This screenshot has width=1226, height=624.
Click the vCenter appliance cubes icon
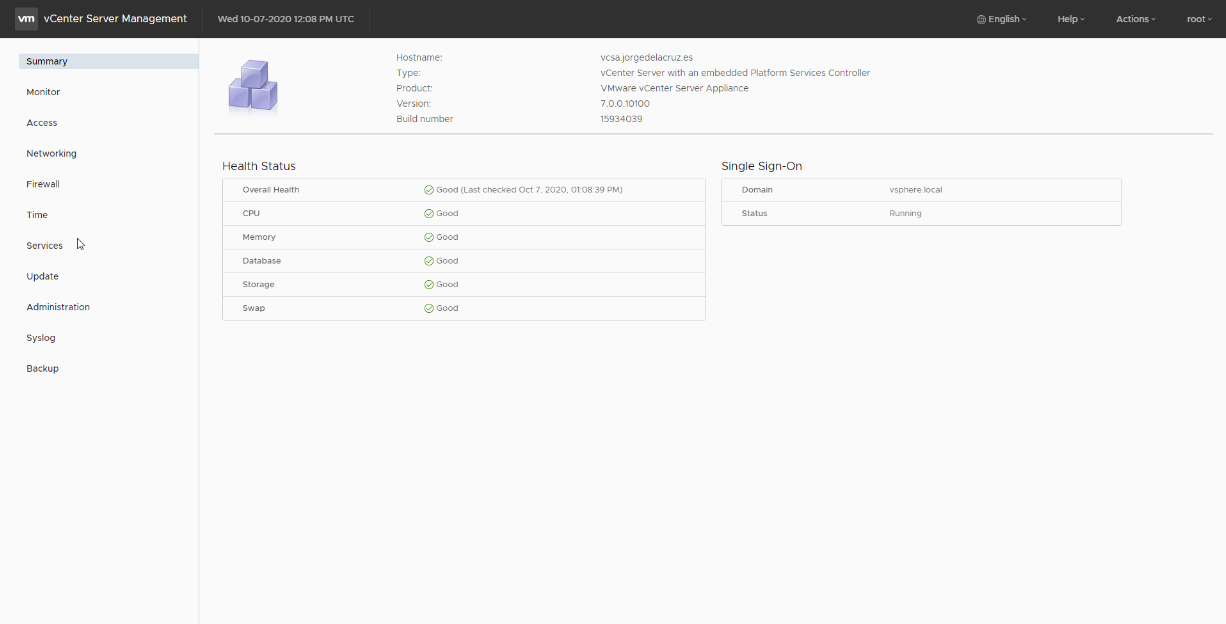[x=253, y=86]
